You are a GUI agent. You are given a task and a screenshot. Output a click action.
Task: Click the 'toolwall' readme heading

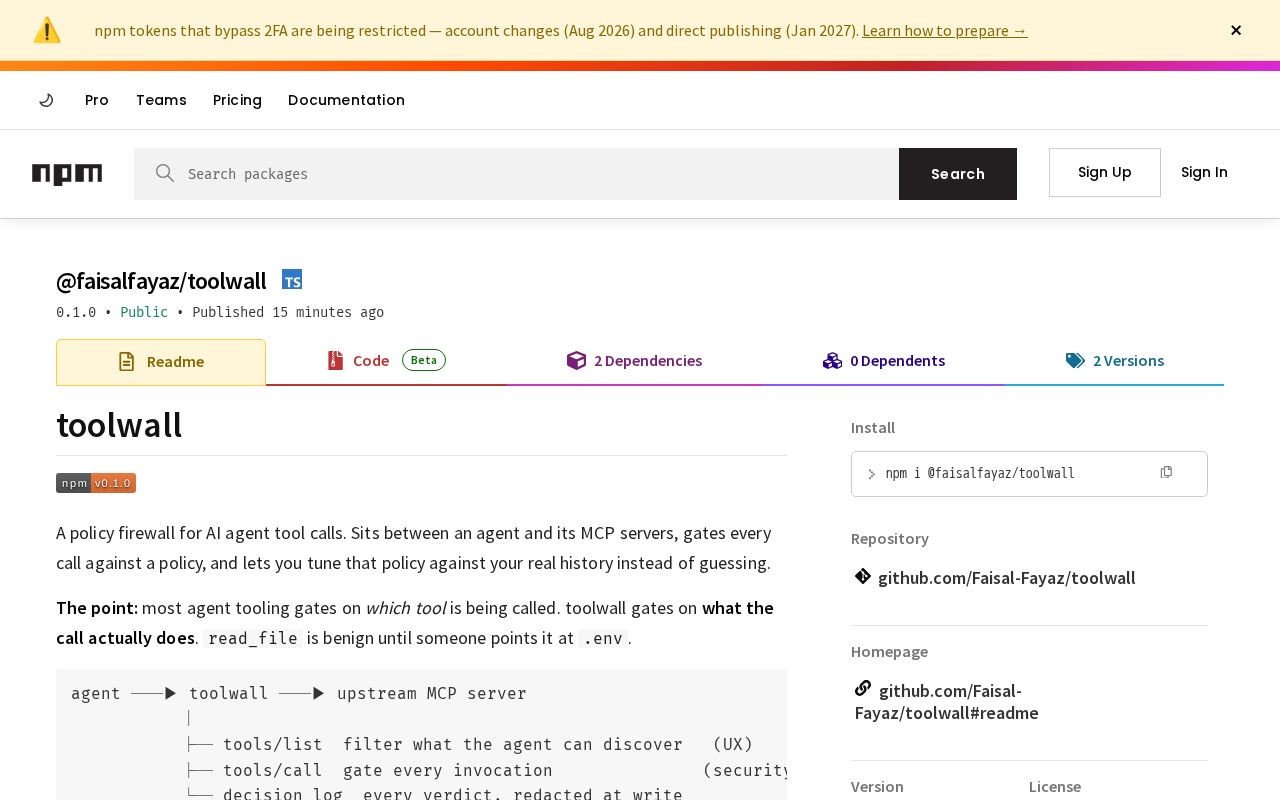click(x=119, y=425)
